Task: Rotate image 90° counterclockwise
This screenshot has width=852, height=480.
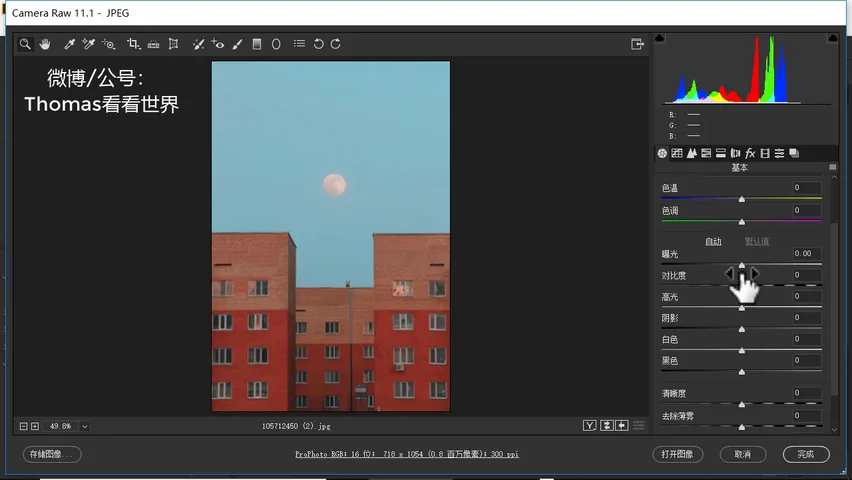Action: click(318, 44)
